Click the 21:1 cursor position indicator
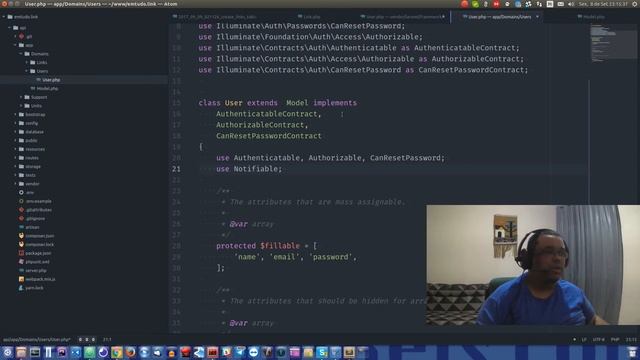The height and width of the screenshot is (360, 640). tap(107, 340)
